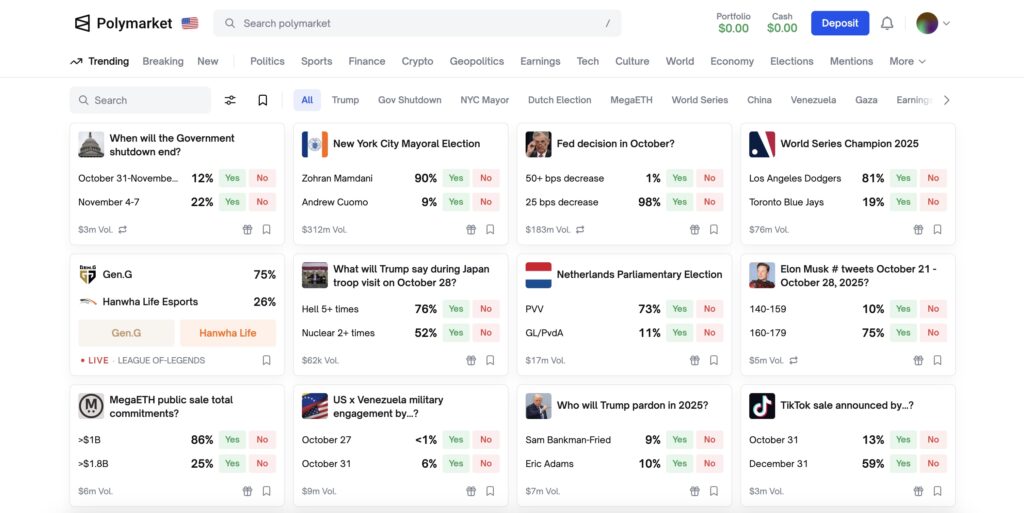This screenshot has height=513, width=1024.
Task: Bookmark the TikTok sale announced market
Action: [937, 491]
